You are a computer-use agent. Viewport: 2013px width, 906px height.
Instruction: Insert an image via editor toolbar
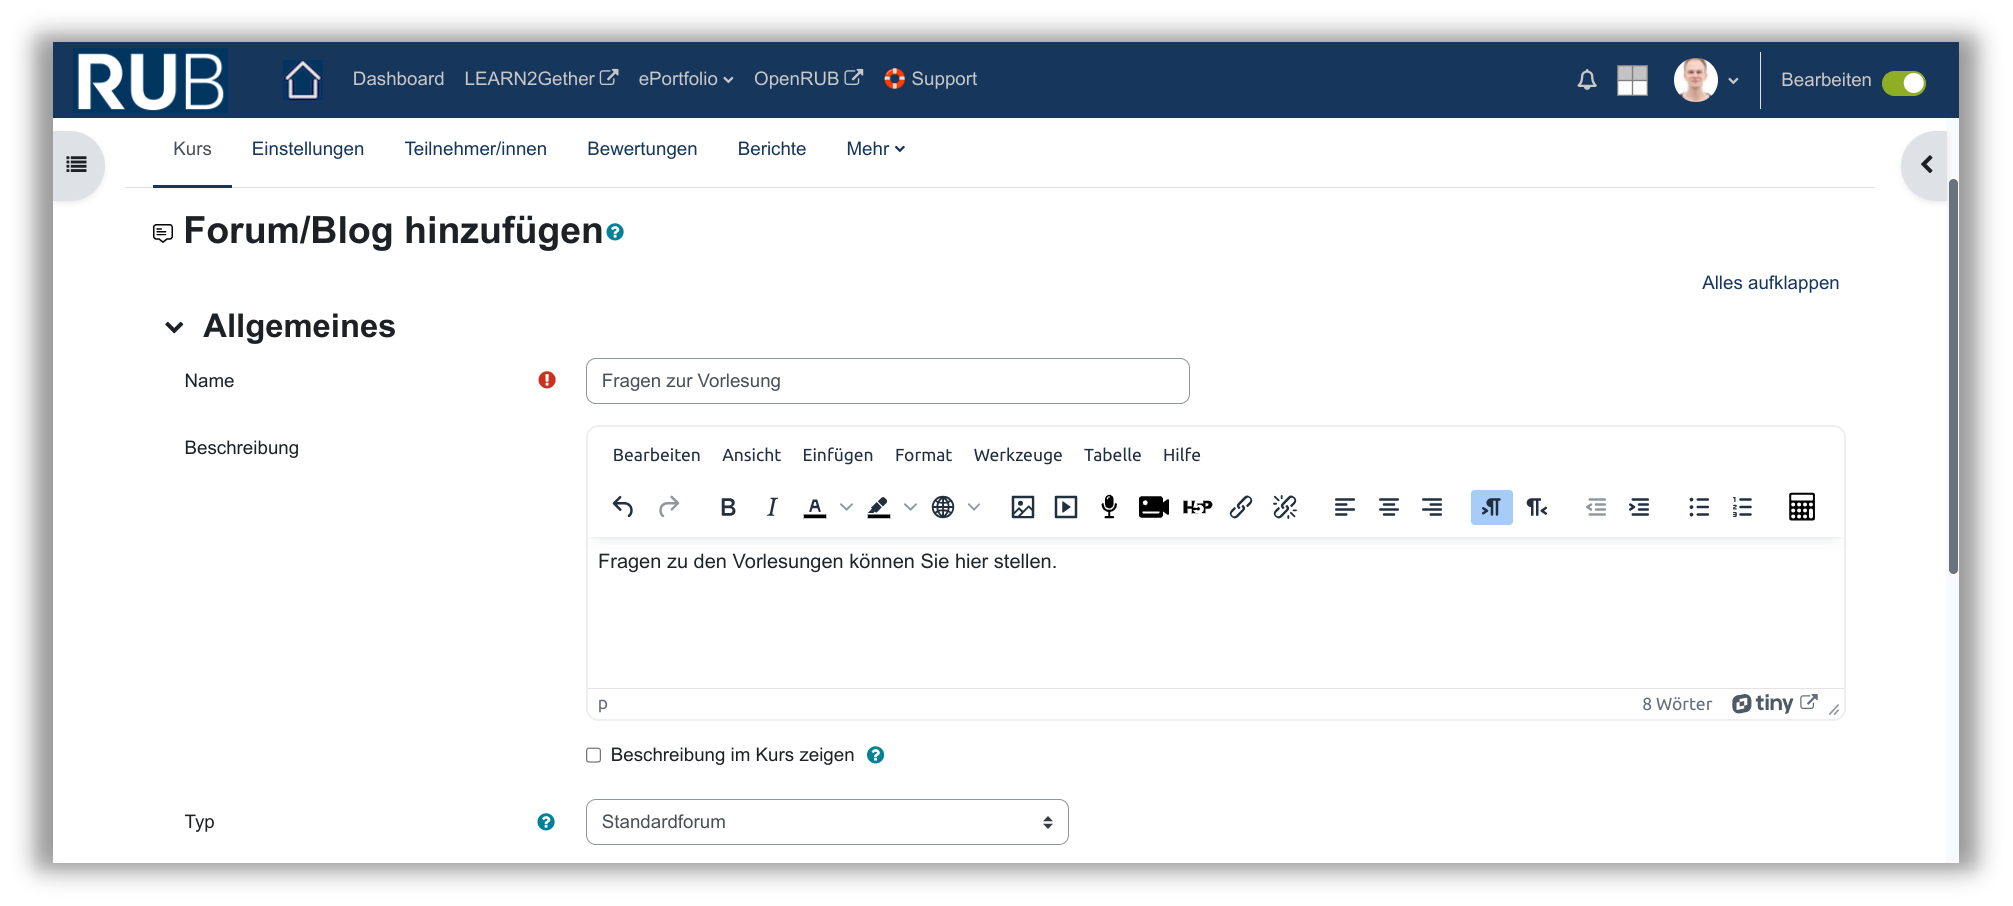pos(1022,507)
